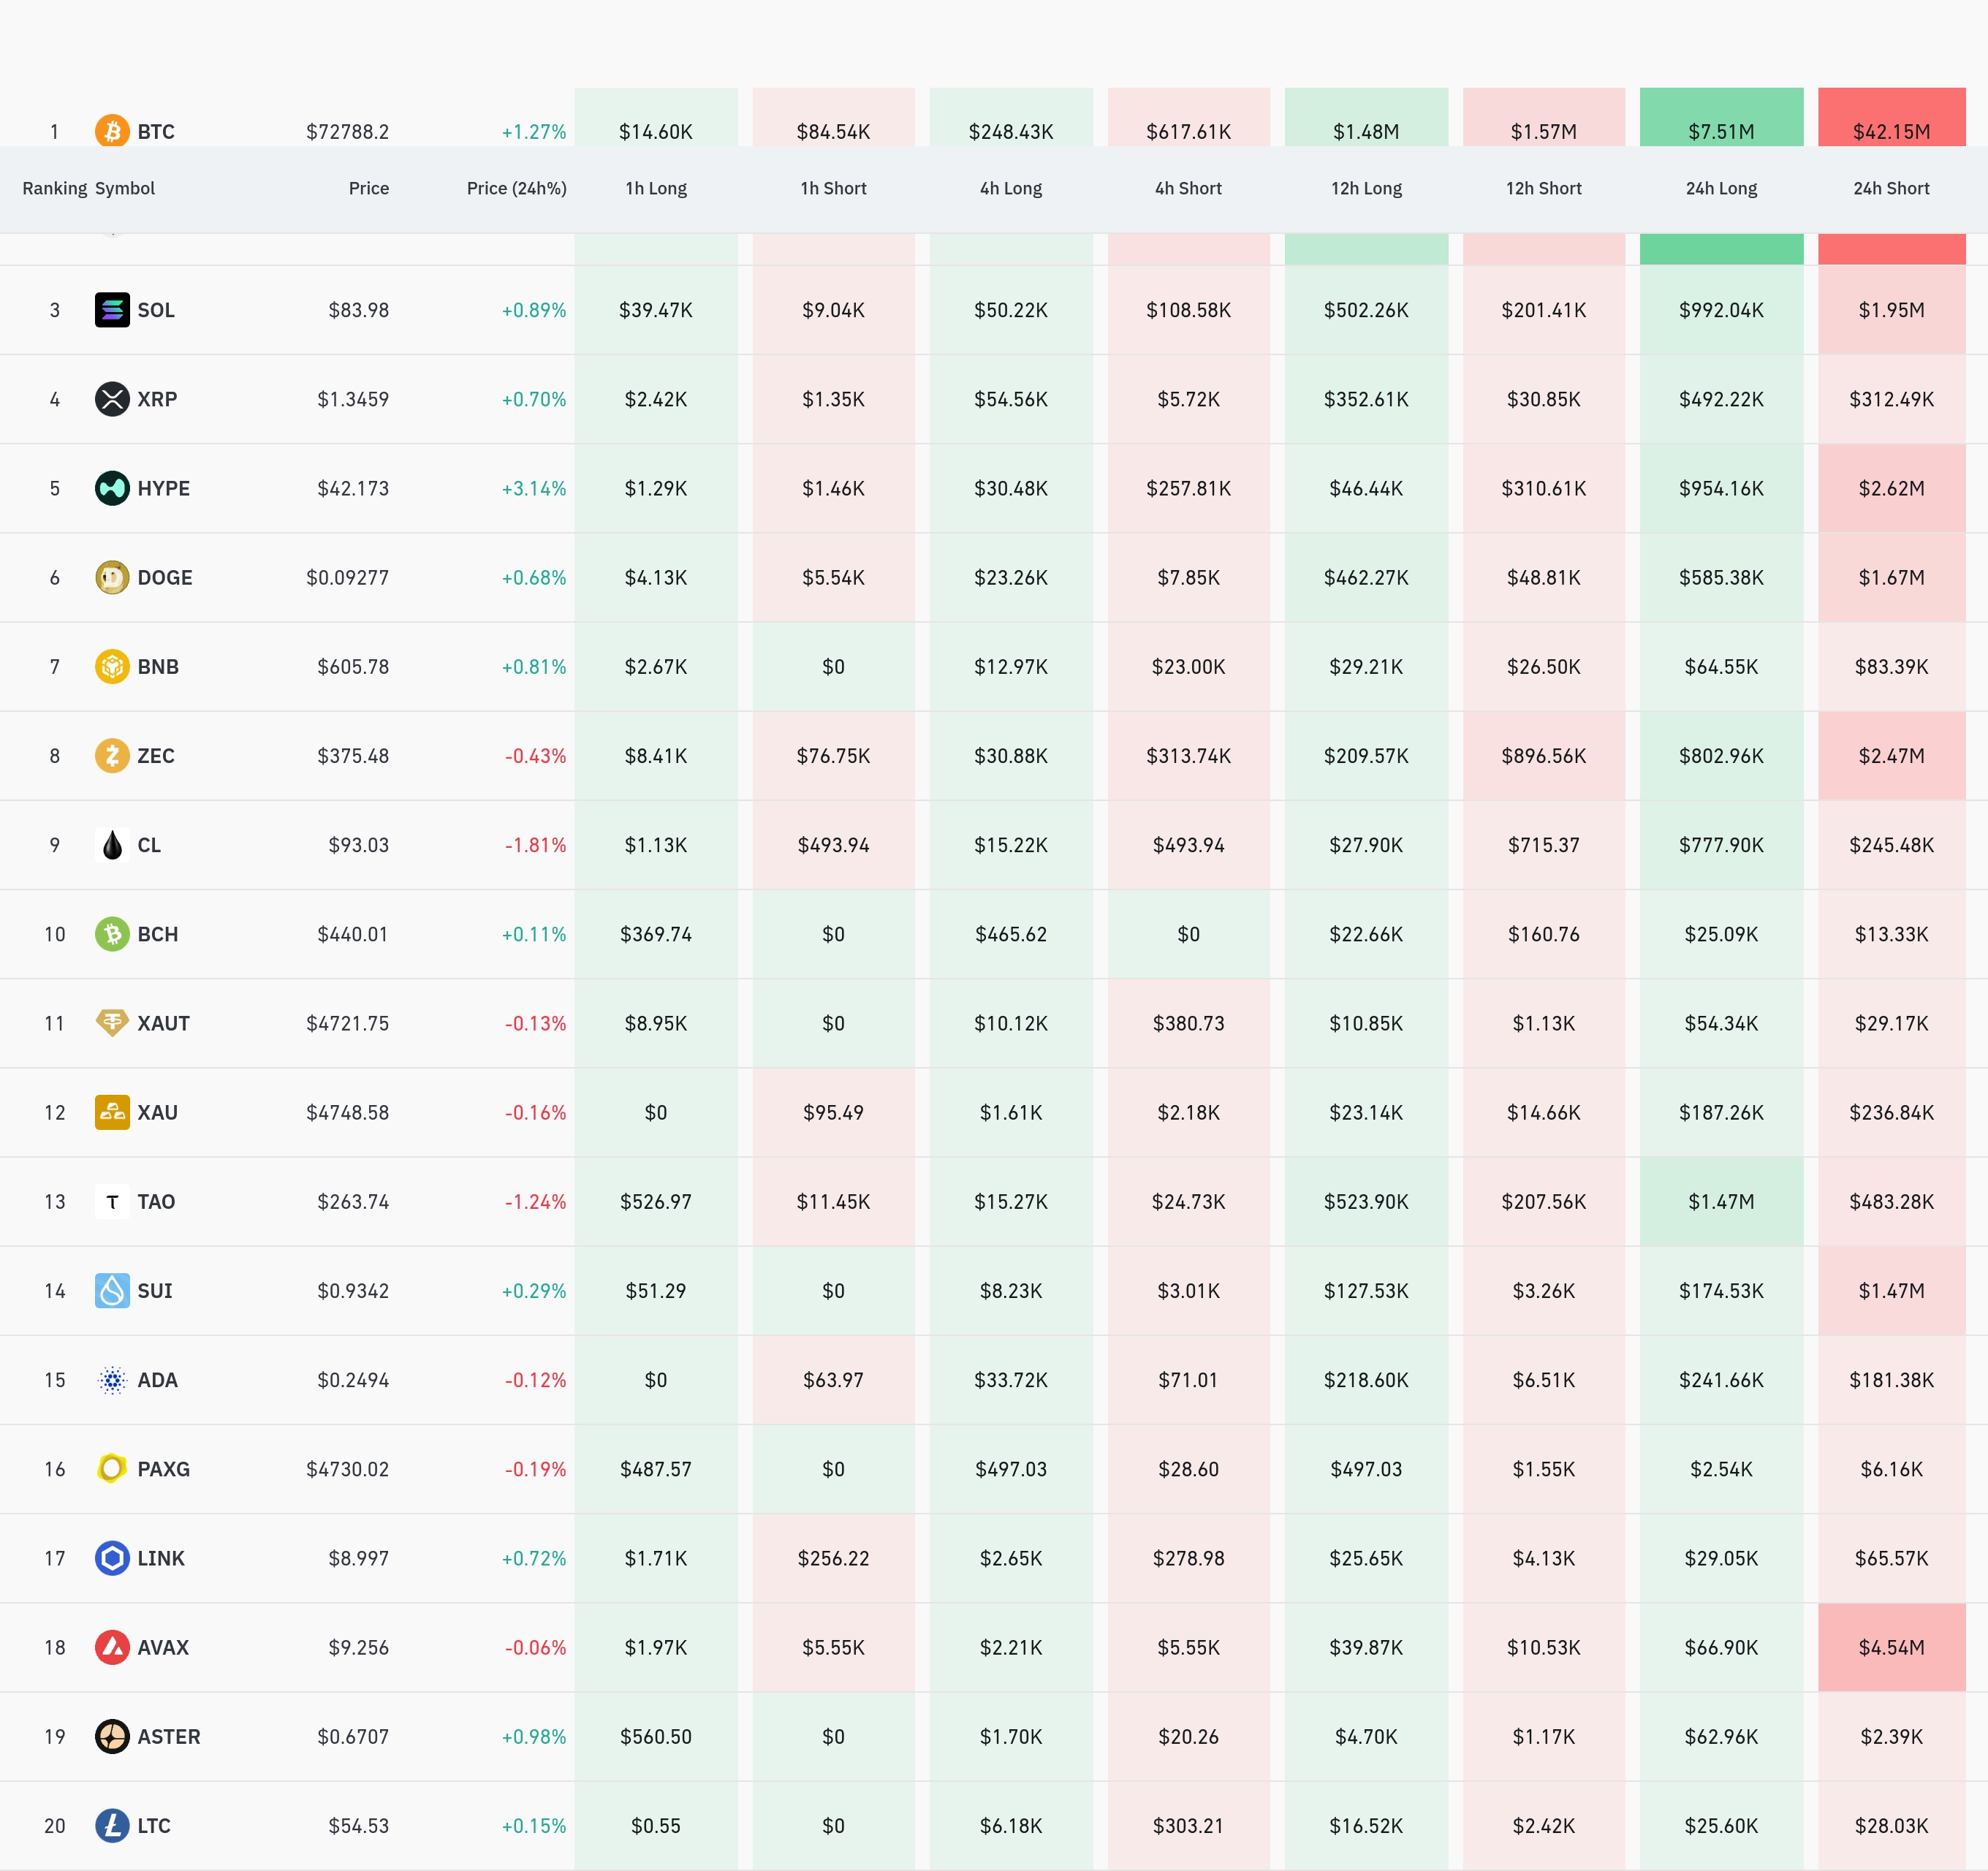Click AVAX 24h Short $4.54M cell
Viewport: 1988px width, 1871px height.
pos(1890,1647)
